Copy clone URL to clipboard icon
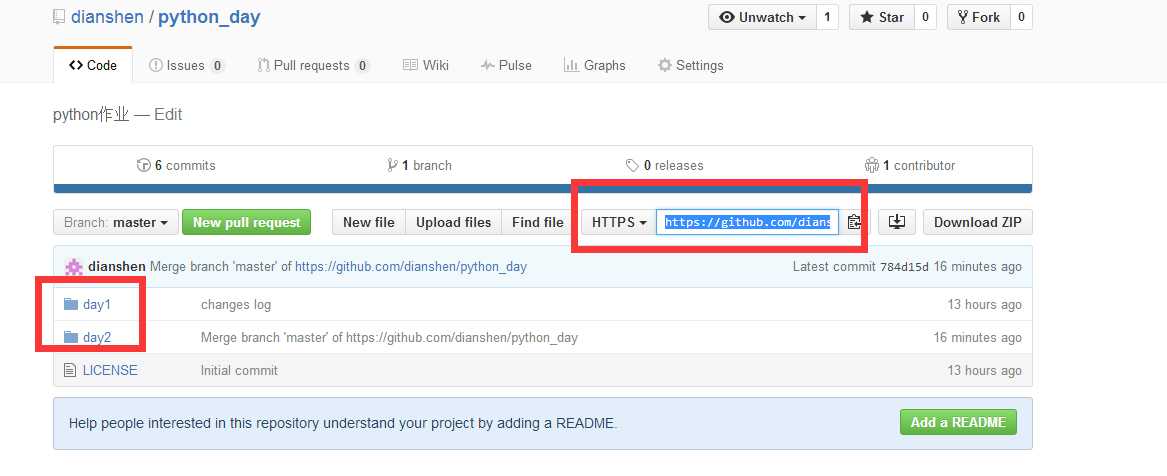The height and width of the screenshot is (476, 1167). click(x=854, y=222)
